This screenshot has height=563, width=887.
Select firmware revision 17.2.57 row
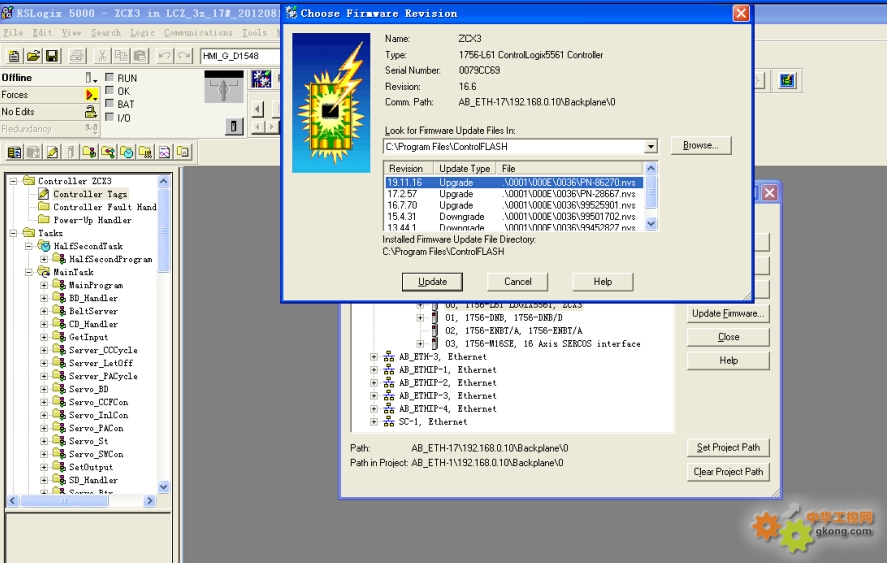[514, 194]
